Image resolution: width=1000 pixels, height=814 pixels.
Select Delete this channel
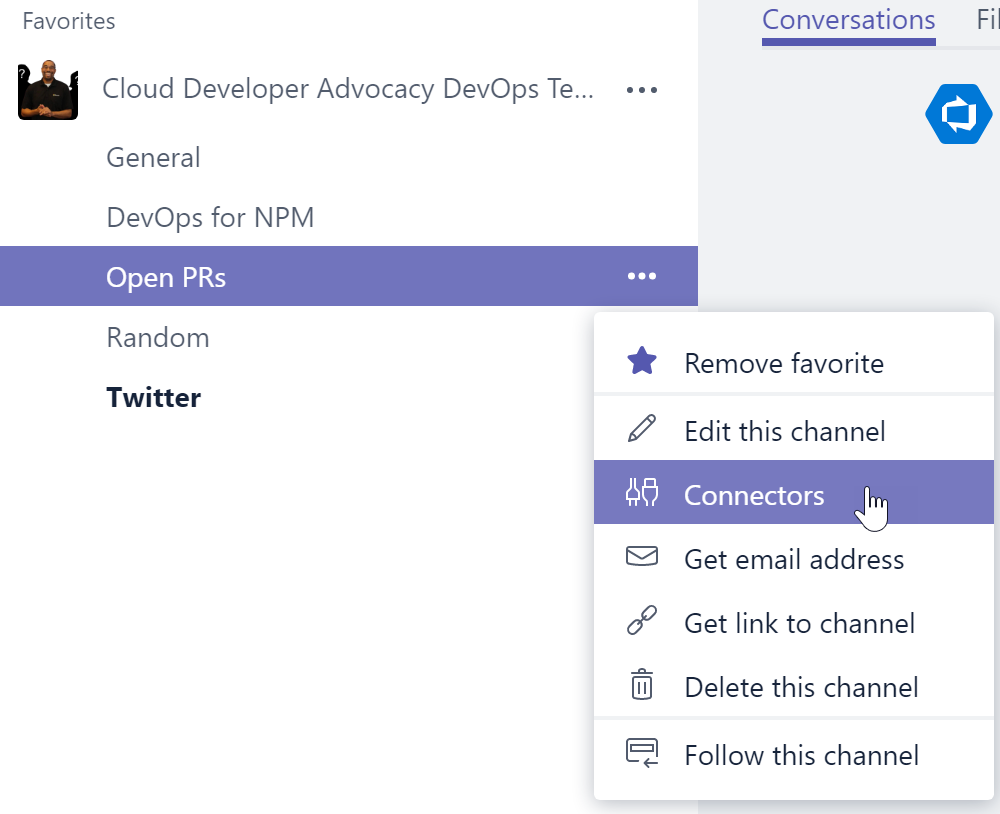[793, 684]
